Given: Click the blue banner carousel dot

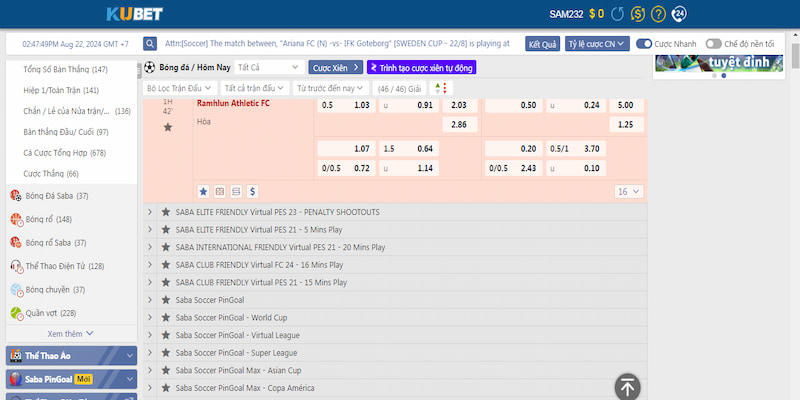Looking at the screenshot, I should coord(723,76).
